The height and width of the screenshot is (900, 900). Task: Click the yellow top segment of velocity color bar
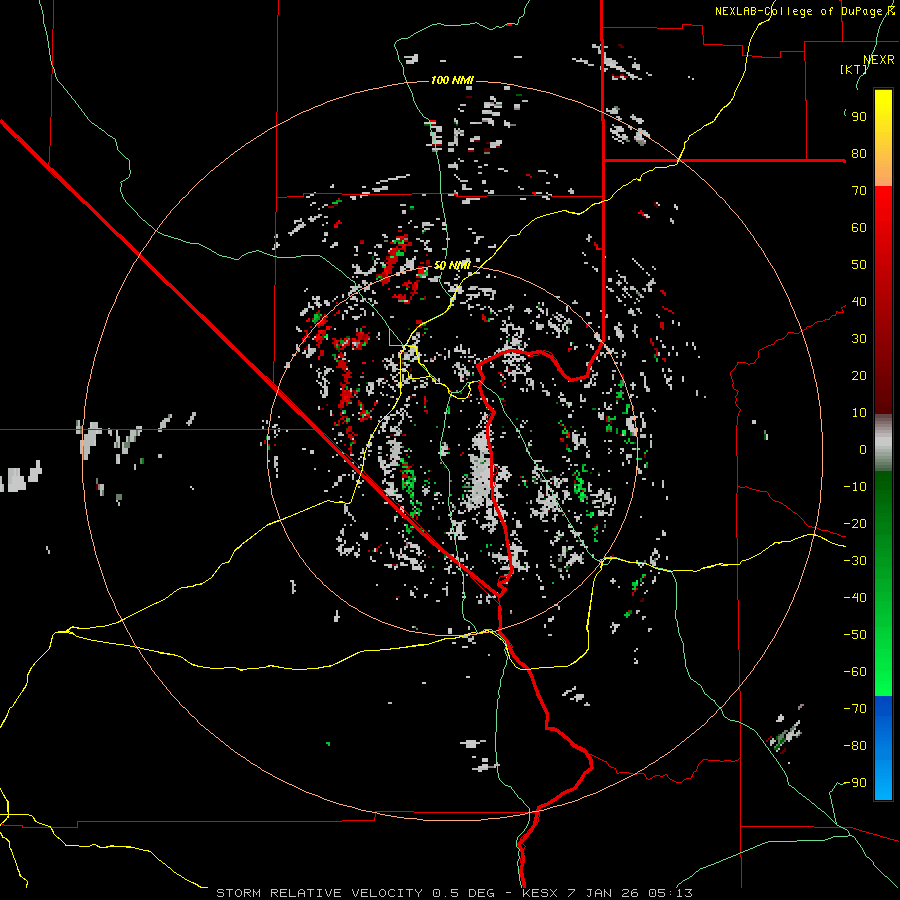[x=883, y=138]
